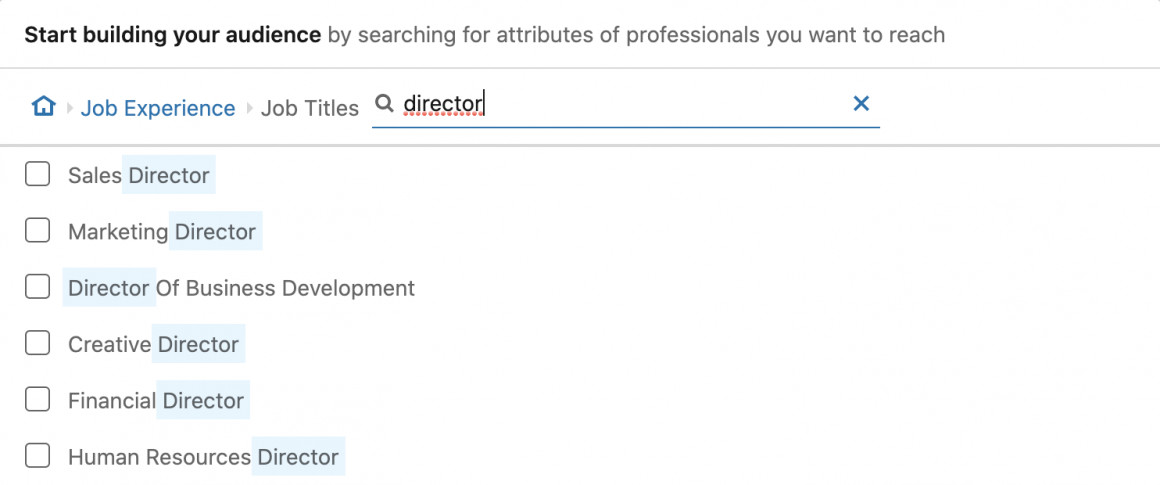1160x485 pixels.
Task: Click the Financial Director label text
Action: 156,401
